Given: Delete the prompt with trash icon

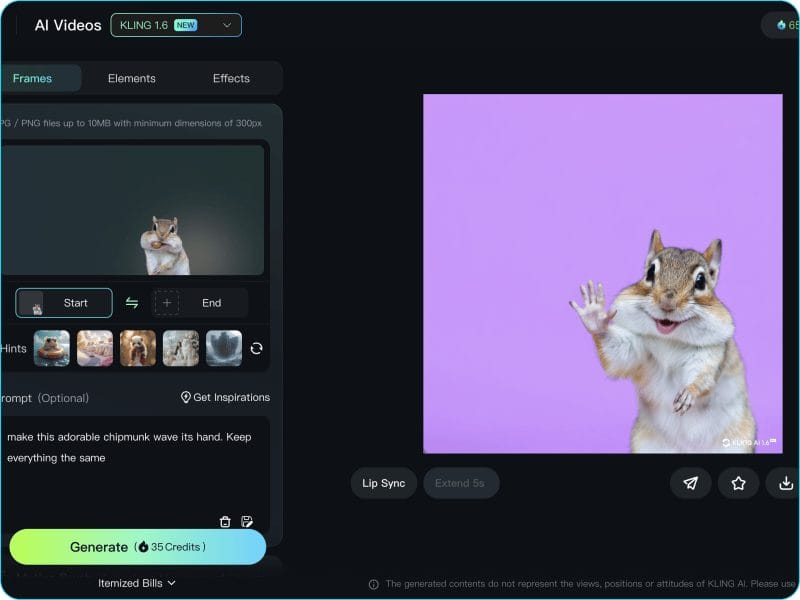Looking at the screenshot, I should point(225,521).
